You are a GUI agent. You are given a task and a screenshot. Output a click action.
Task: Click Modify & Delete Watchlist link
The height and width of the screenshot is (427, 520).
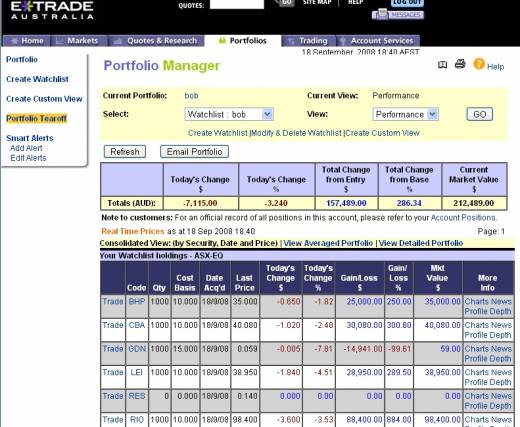(x=296, y=133)
